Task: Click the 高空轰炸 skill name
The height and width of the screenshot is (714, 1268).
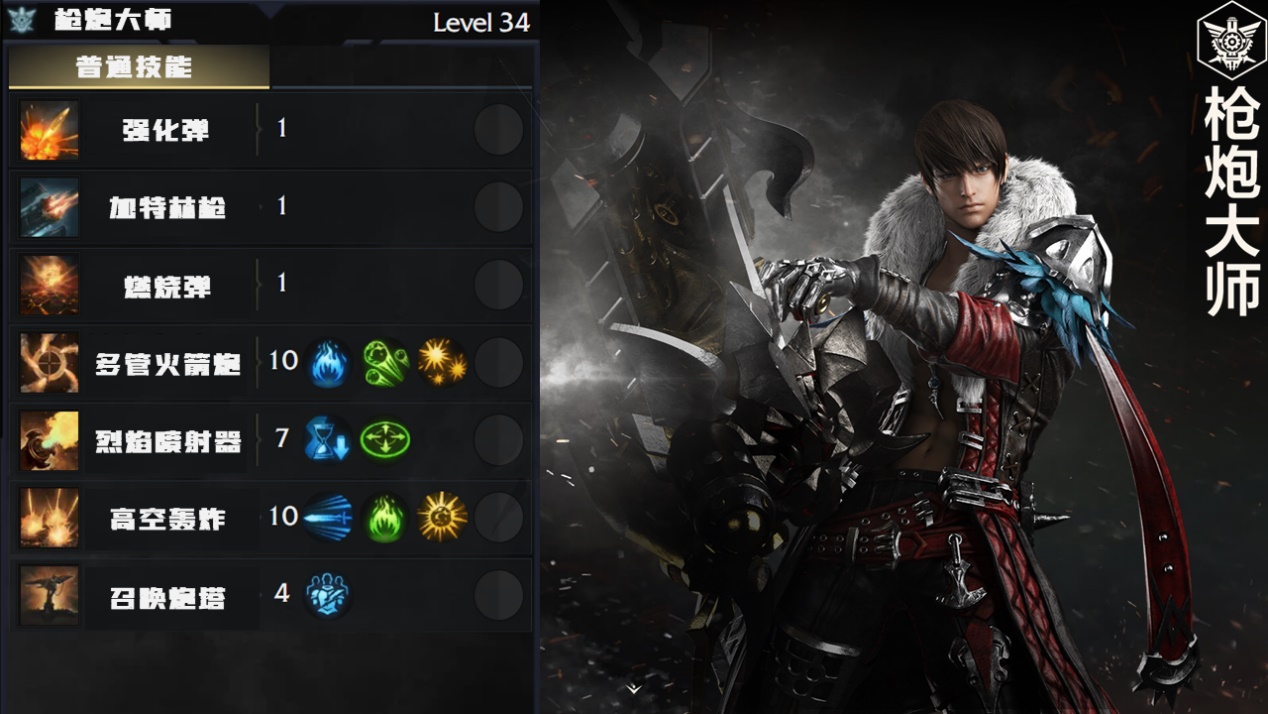Action: 168,519
